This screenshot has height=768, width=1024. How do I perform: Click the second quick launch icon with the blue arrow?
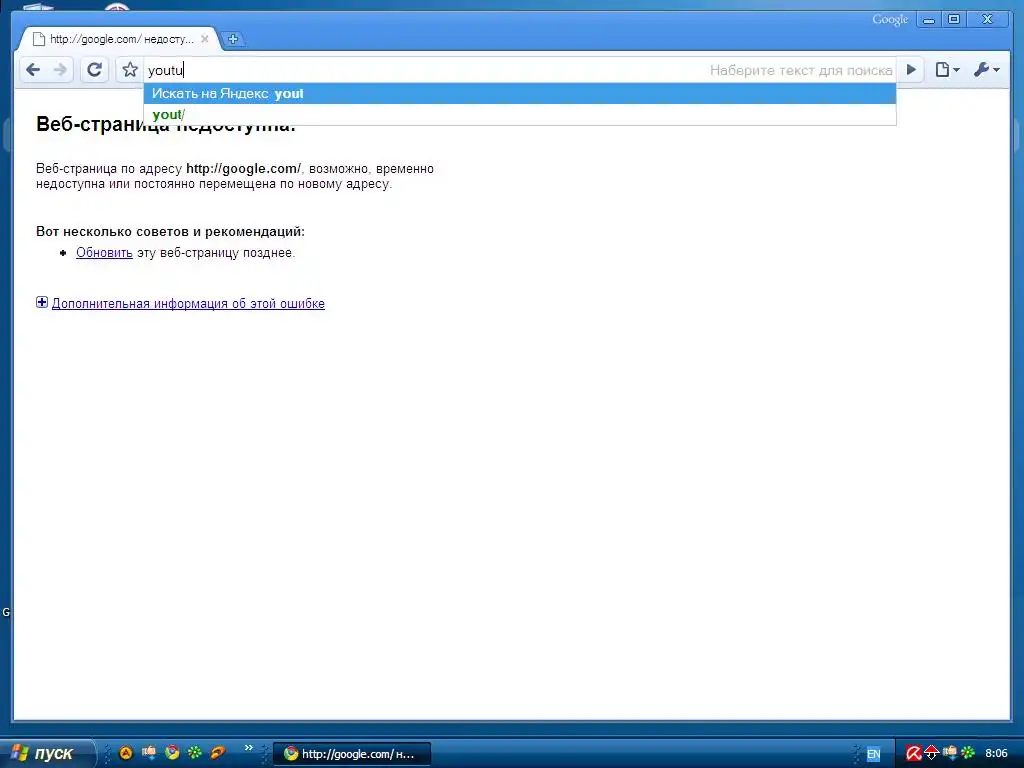(x=149, y=753)
